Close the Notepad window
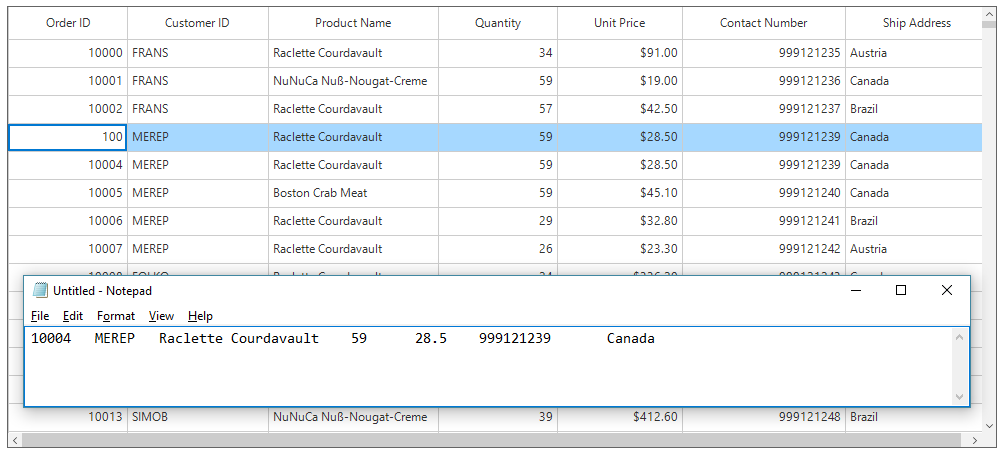Image resolution: width=1001 pixels, height=449 pixels. click(947, 291)
